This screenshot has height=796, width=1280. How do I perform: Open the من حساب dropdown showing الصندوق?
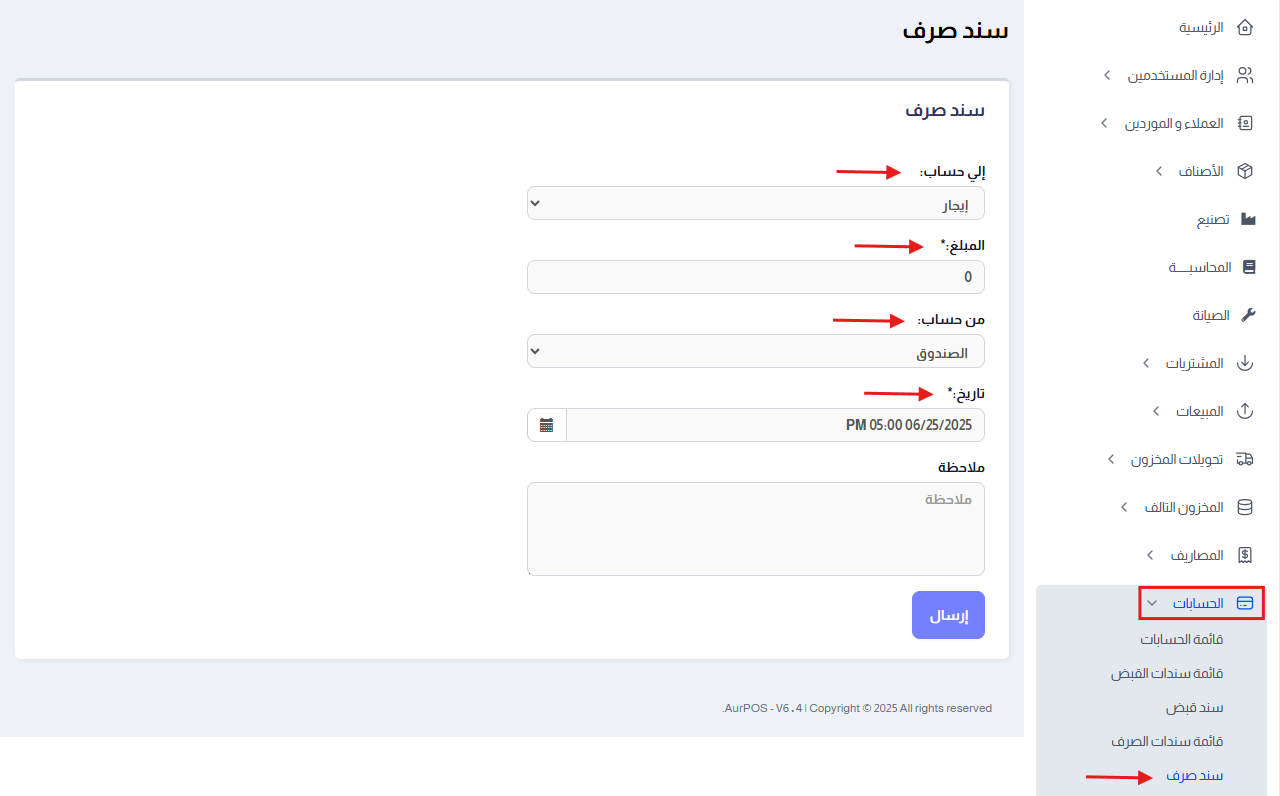point(756,351)
